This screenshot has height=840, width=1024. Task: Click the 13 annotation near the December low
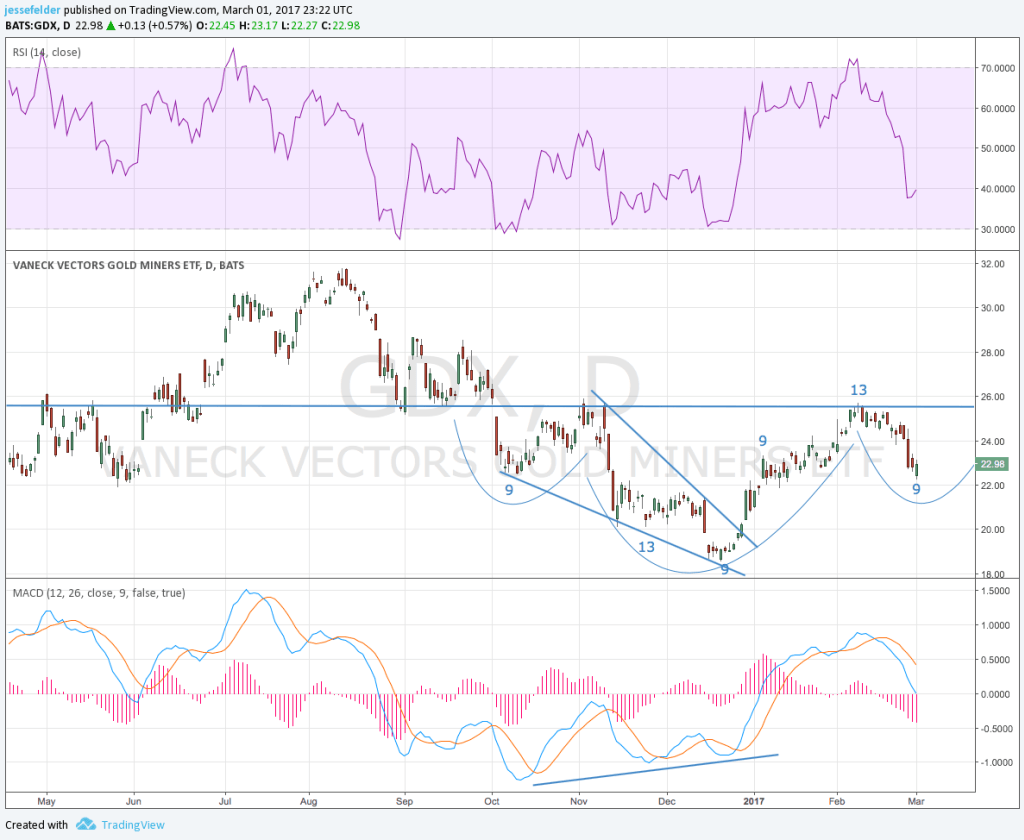tap(646, 547)
